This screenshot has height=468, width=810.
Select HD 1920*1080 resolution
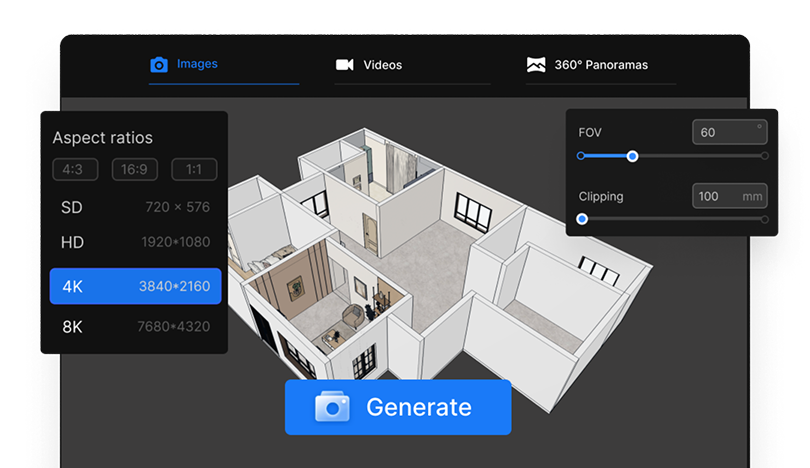coord(135,243)
